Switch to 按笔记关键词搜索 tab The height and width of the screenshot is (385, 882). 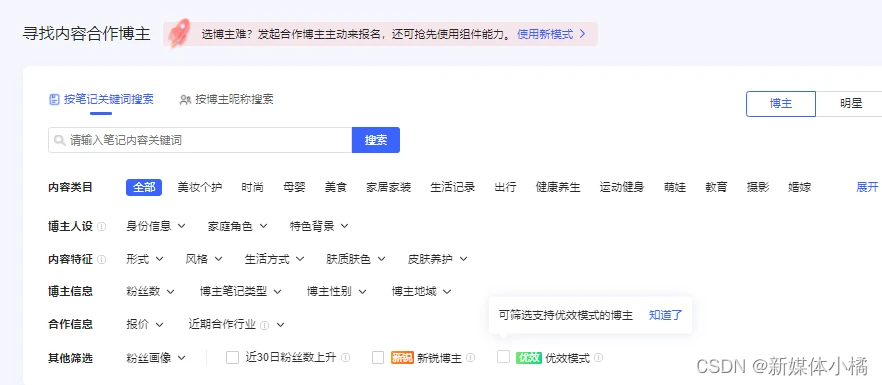click(x=101, y=100)
